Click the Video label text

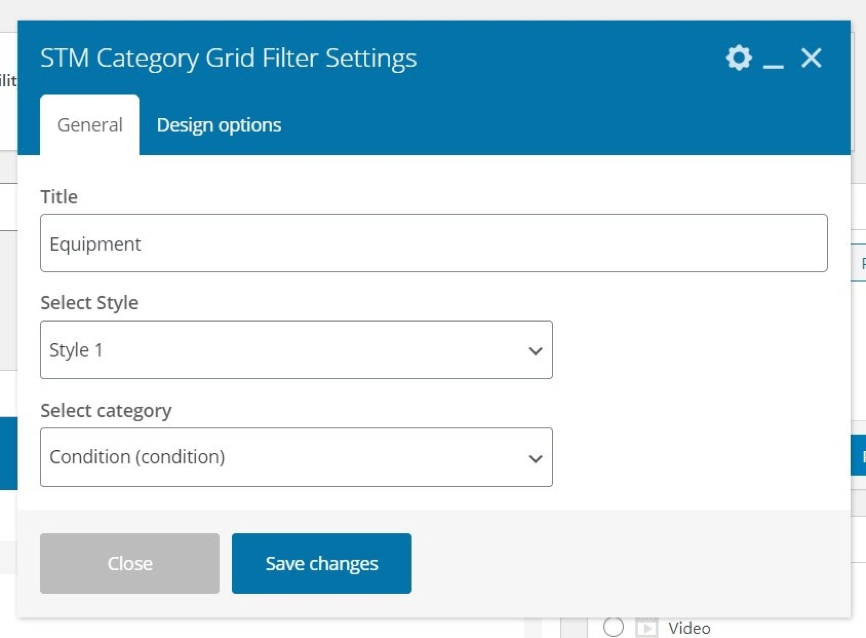tap(689, 628)
